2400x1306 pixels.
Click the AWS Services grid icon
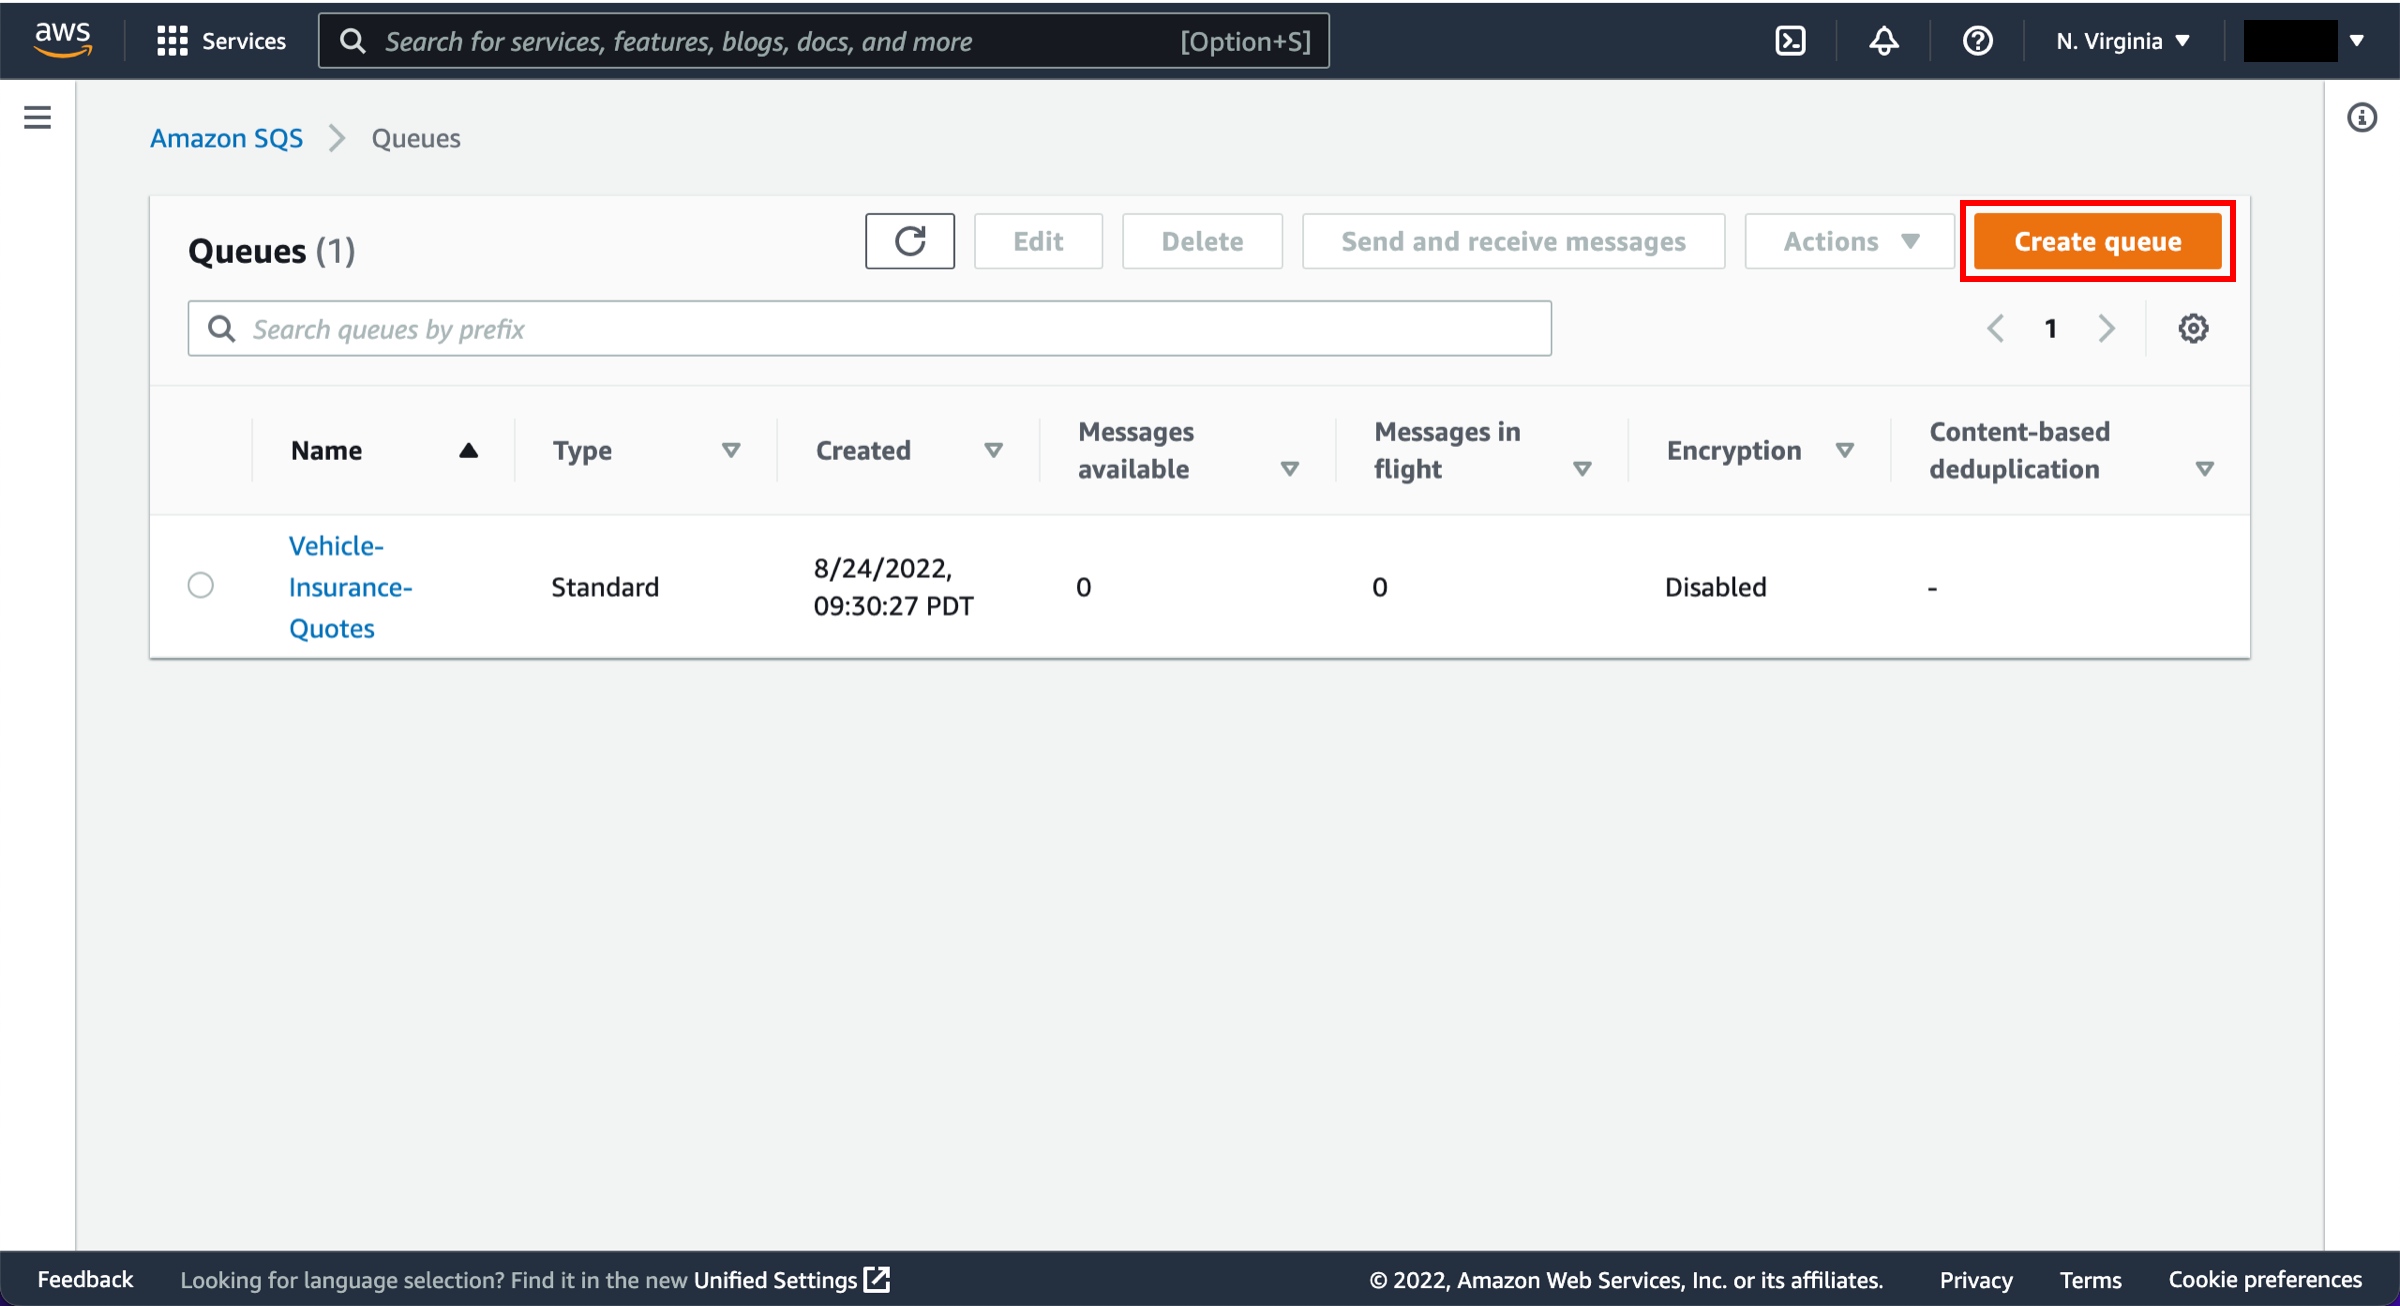(170, 40)
